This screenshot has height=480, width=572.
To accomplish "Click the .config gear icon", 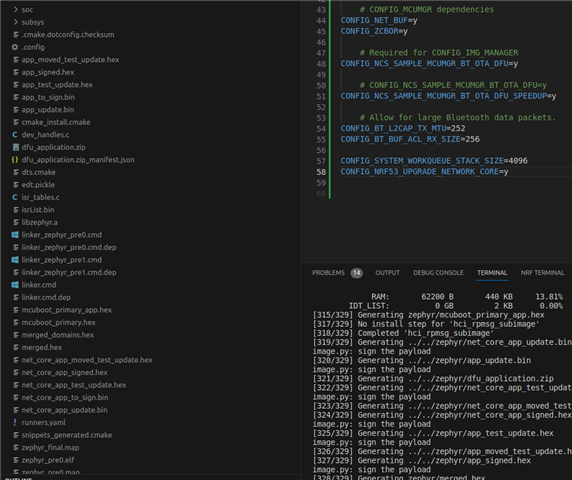I will (15, 47).
